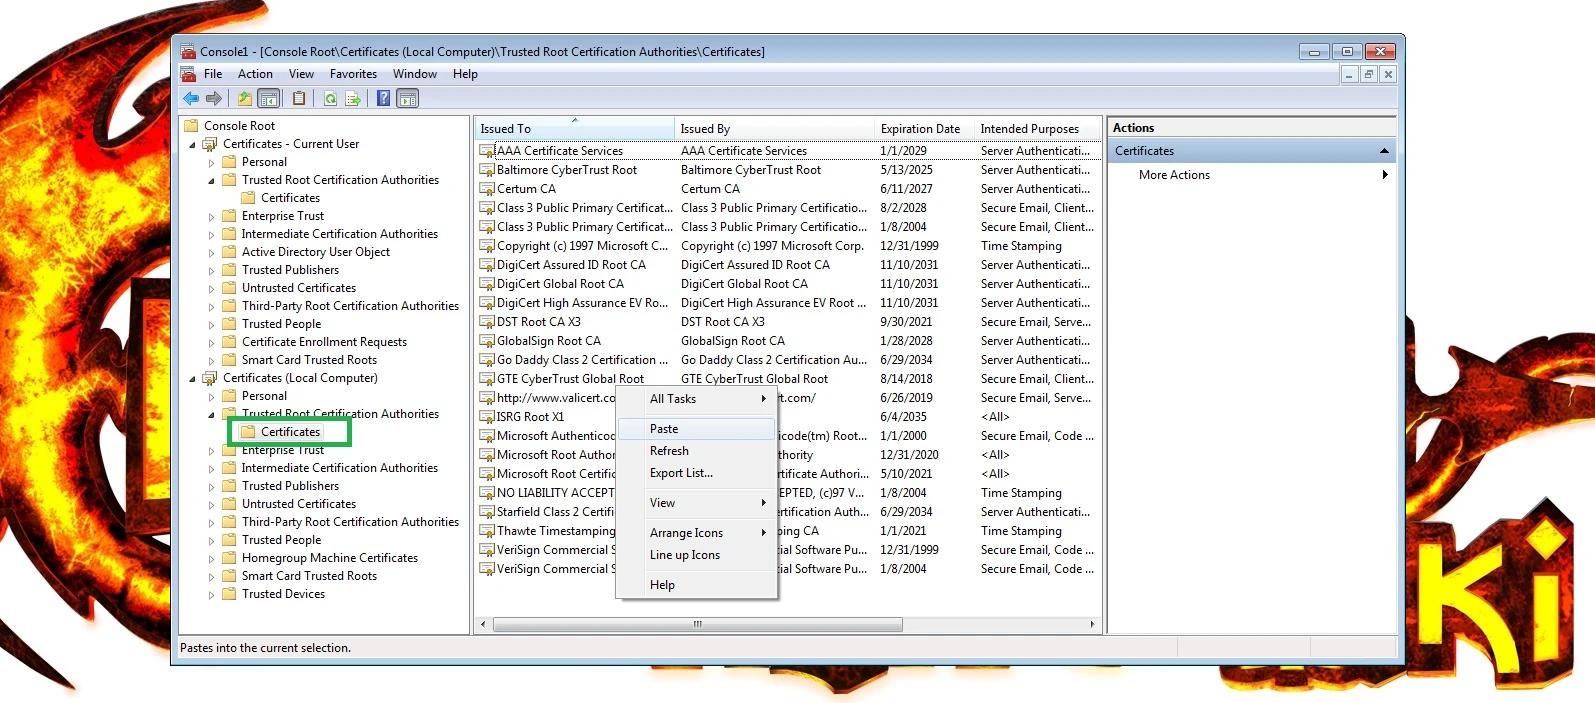The height and width of the screenshot is (703, 1595).
Task: Collapse the Certificates (Local Computer) node
Action: [193, 379]
